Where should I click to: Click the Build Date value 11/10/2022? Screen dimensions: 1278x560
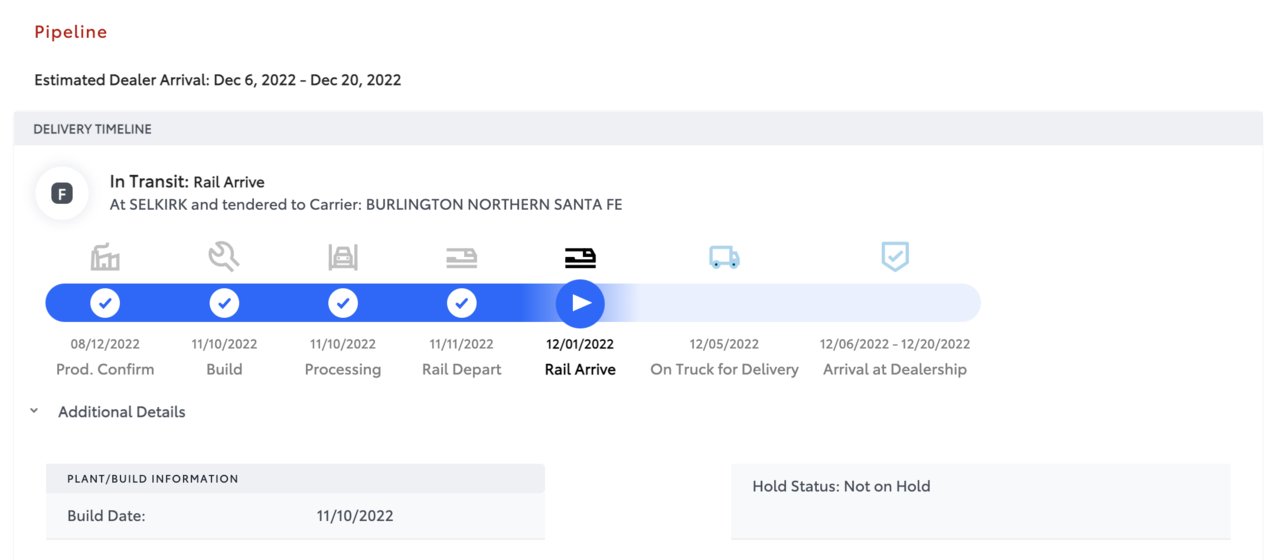355,517
